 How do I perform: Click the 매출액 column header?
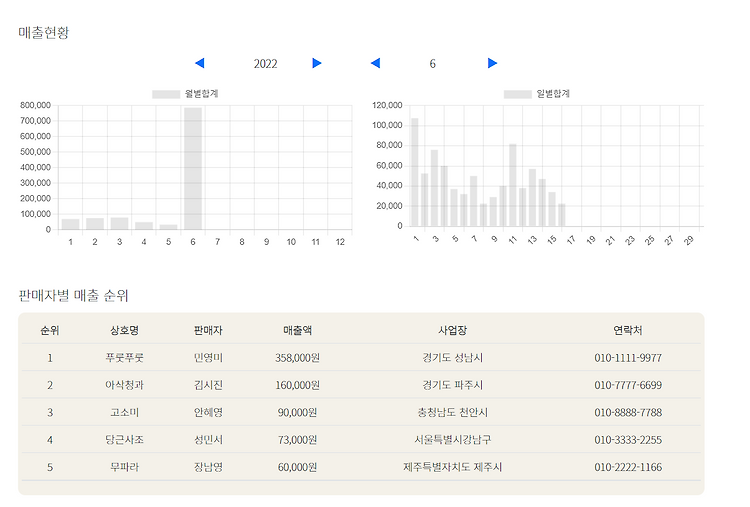coord(297,330)
